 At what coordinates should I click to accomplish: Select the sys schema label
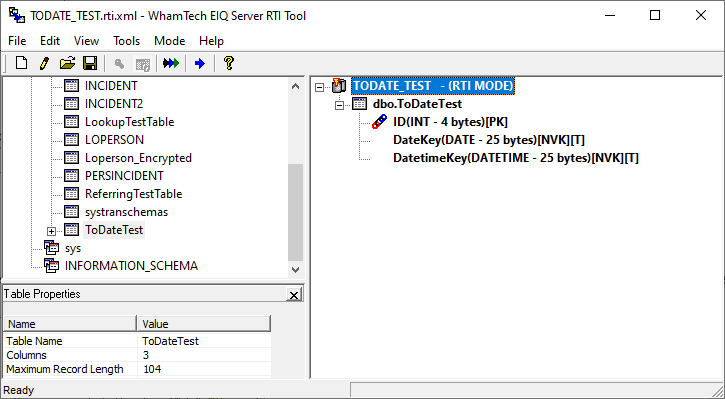pos(73,248)
